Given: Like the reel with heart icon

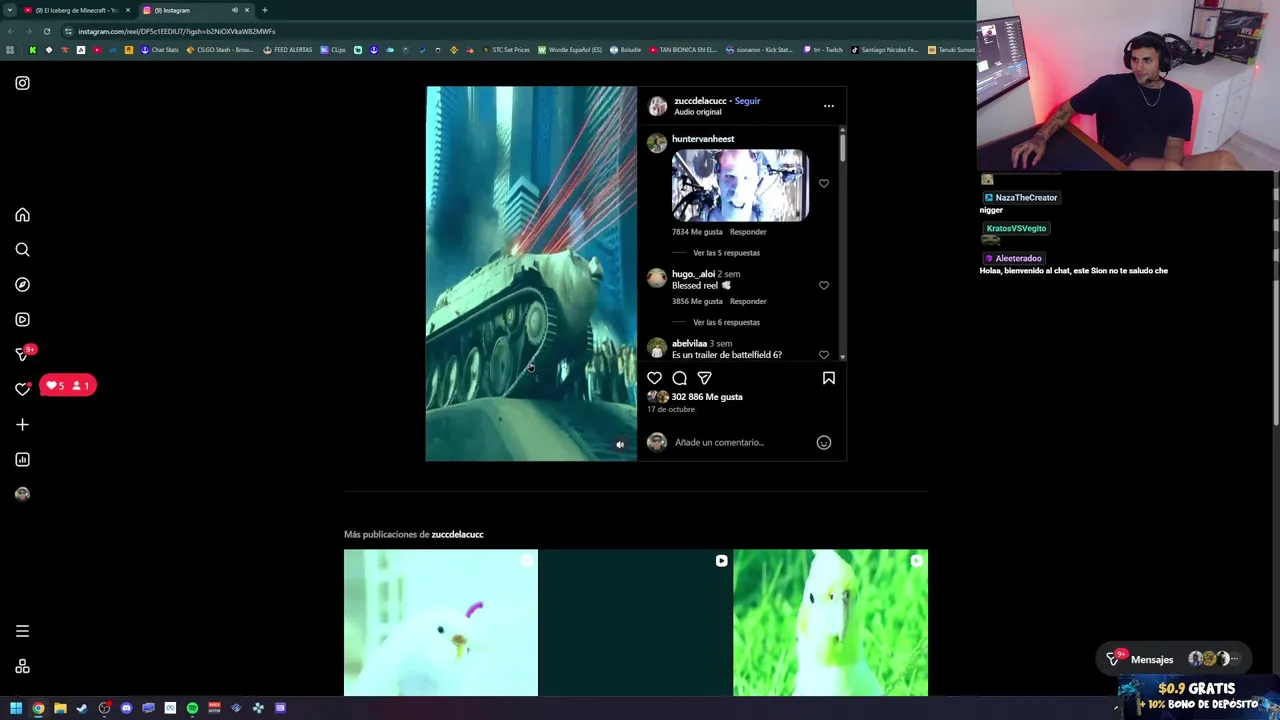Looking at the screenshot, I should (654, 378).
